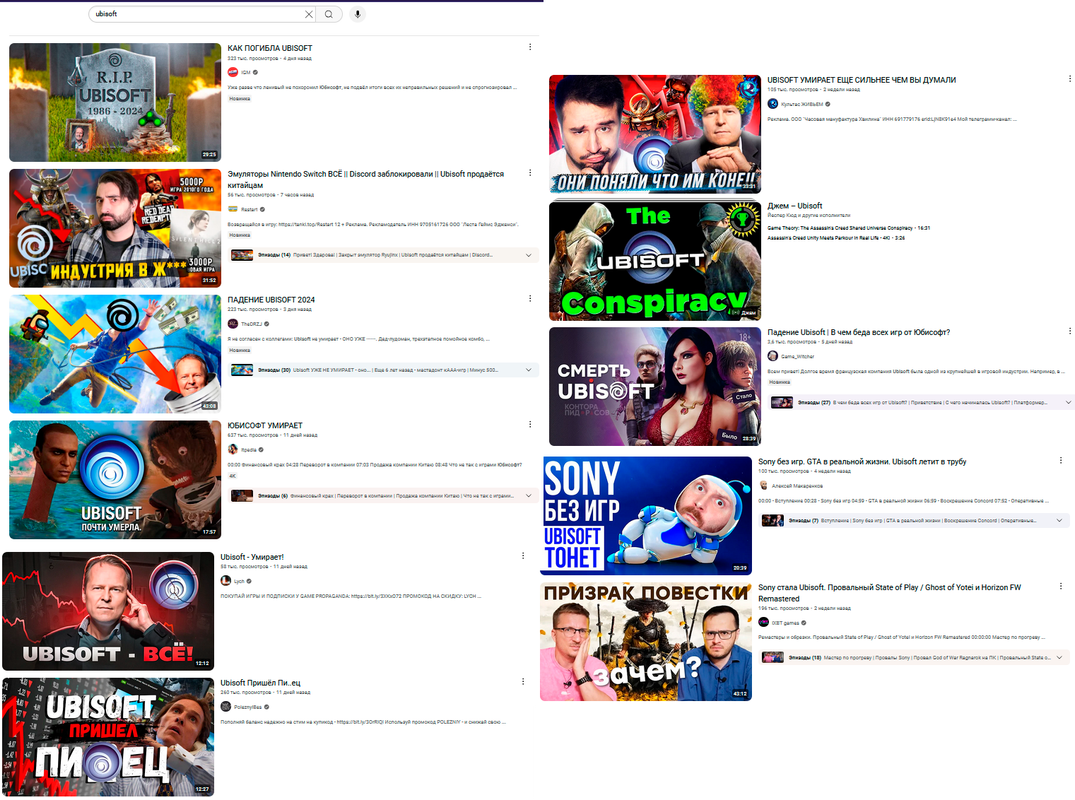Open channel avatar under 'ЮБИСОФТ УМИРАЕТ'

point(233,450)
